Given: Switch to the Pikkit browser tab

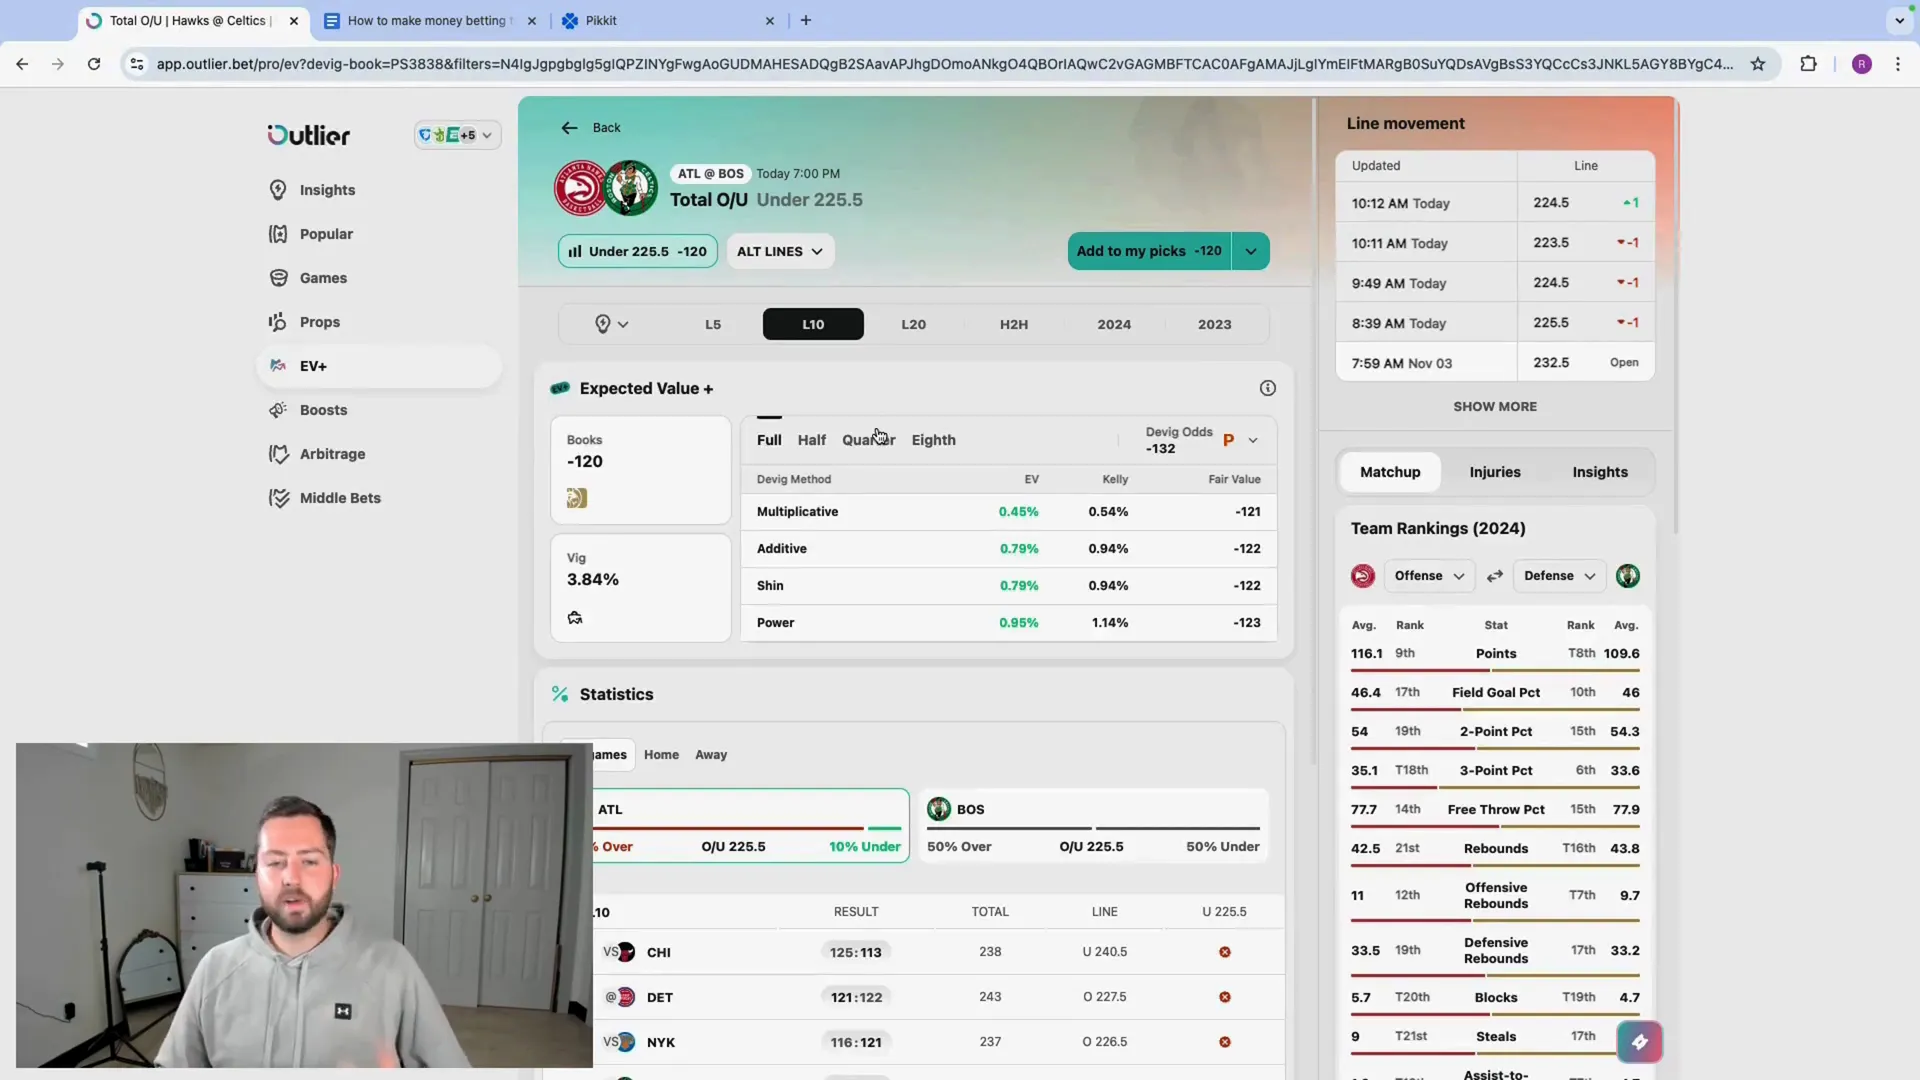Looking at the screenshot, I should click(x=670, y=20).
